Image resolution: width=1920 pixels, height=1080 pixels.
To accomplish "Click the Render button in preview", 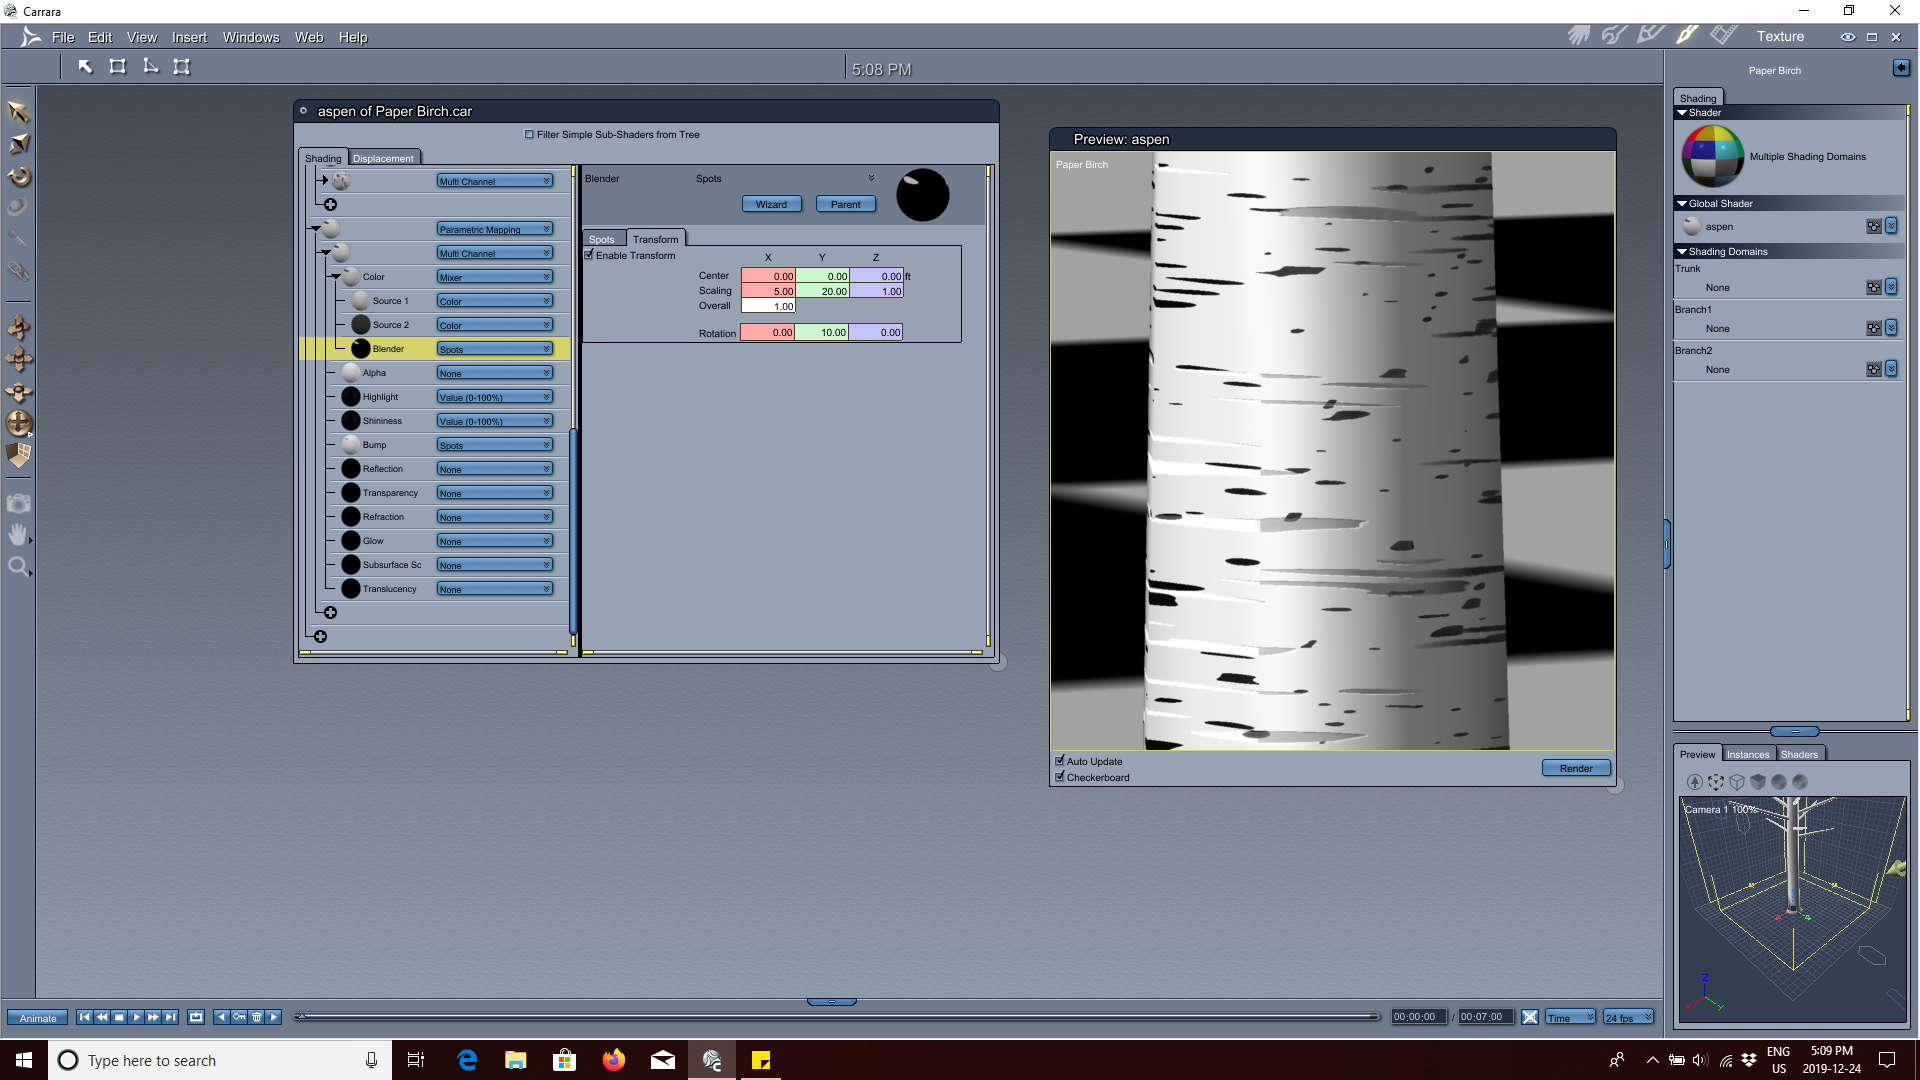I will tap(1575, 768).
